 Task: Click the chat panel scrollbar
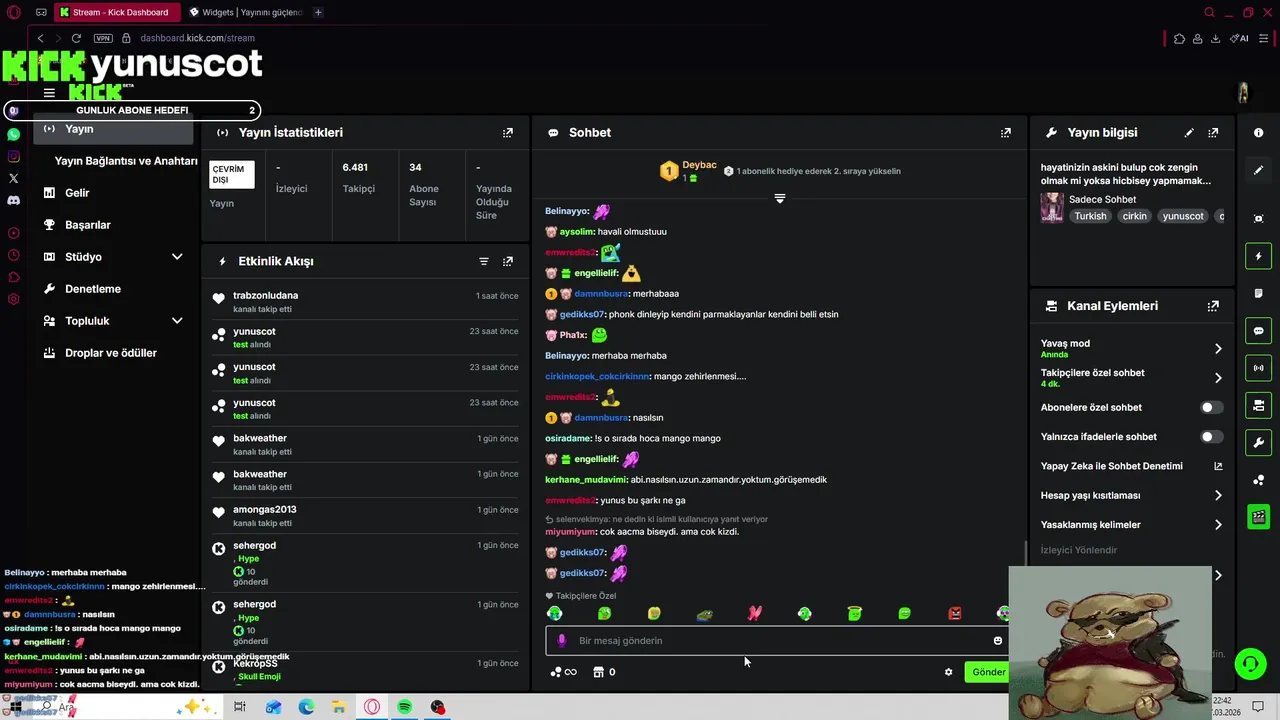[x=1026, y=552]
